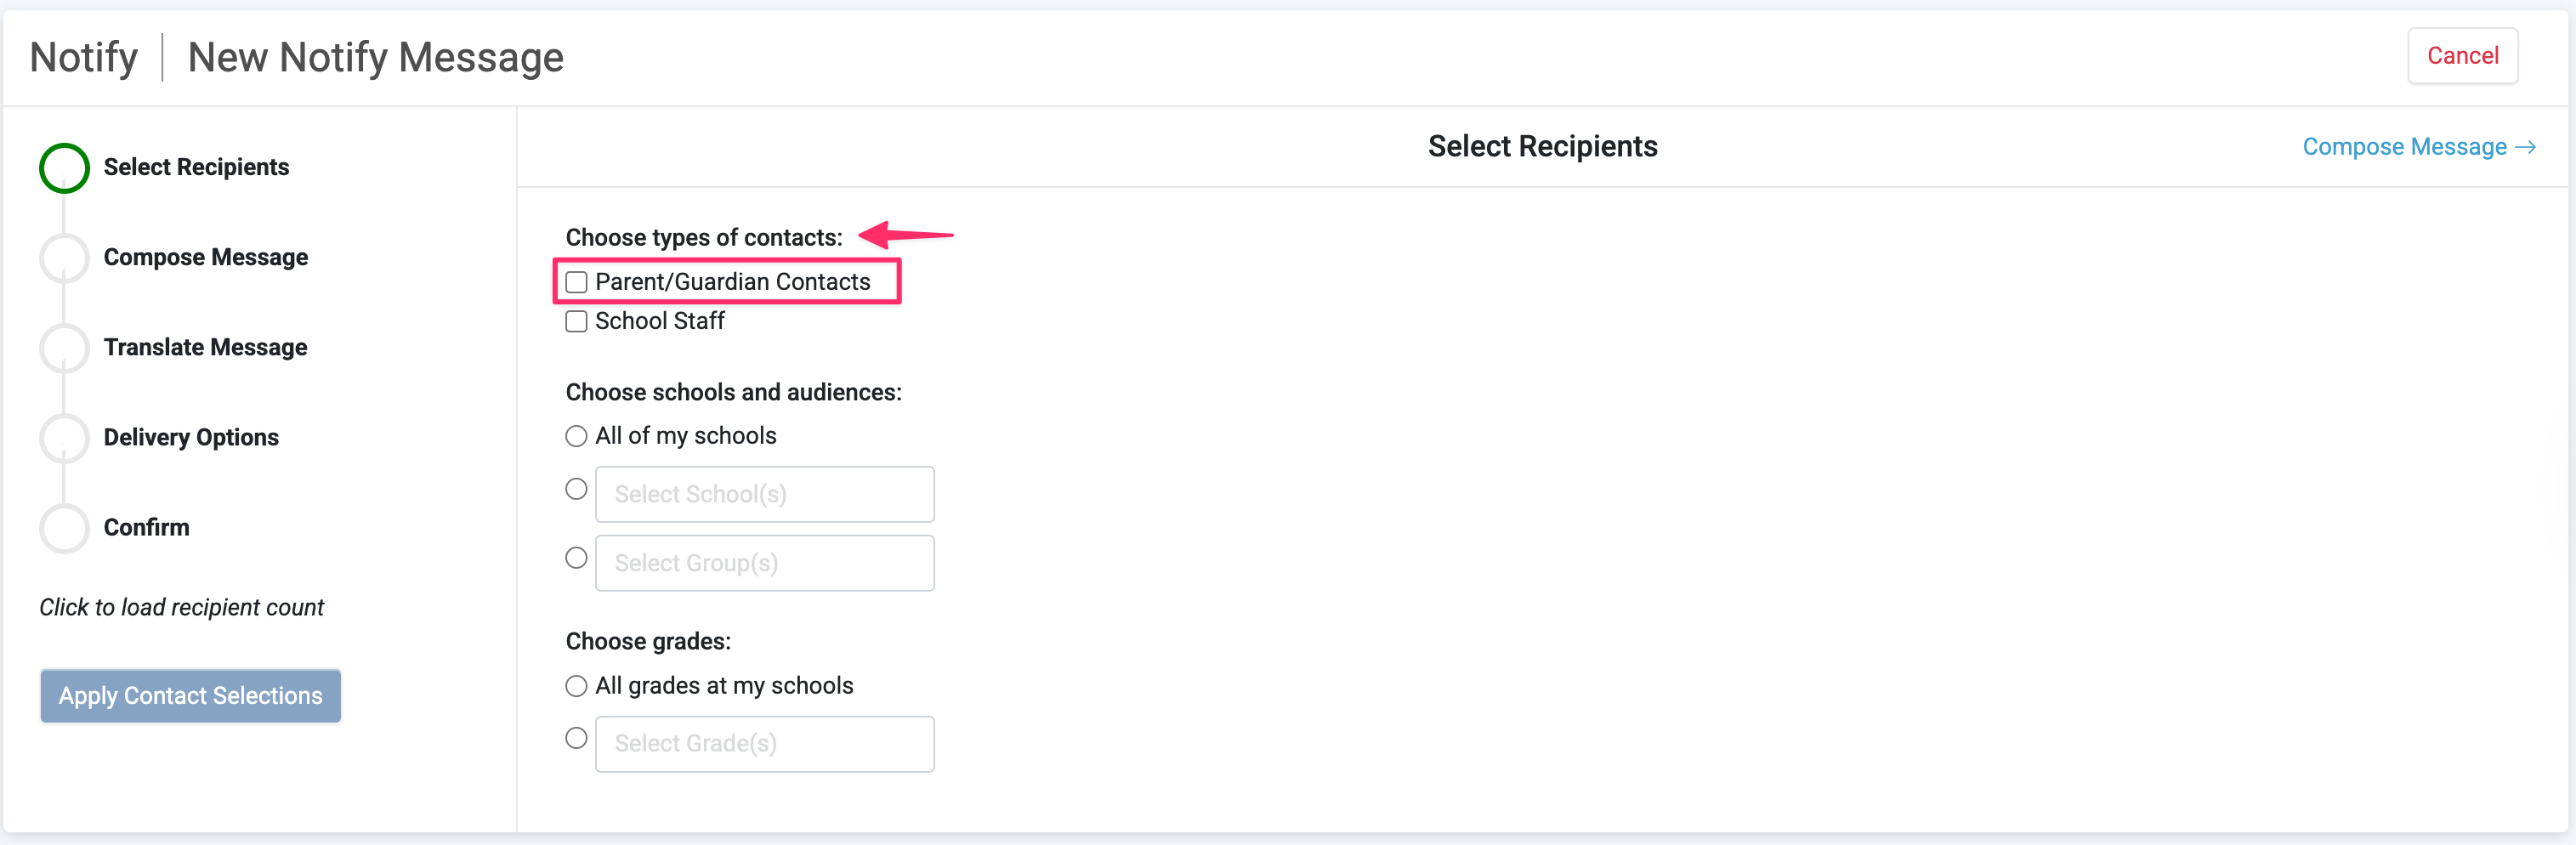Go to Compose Message step in sidebar

(206, 258)
